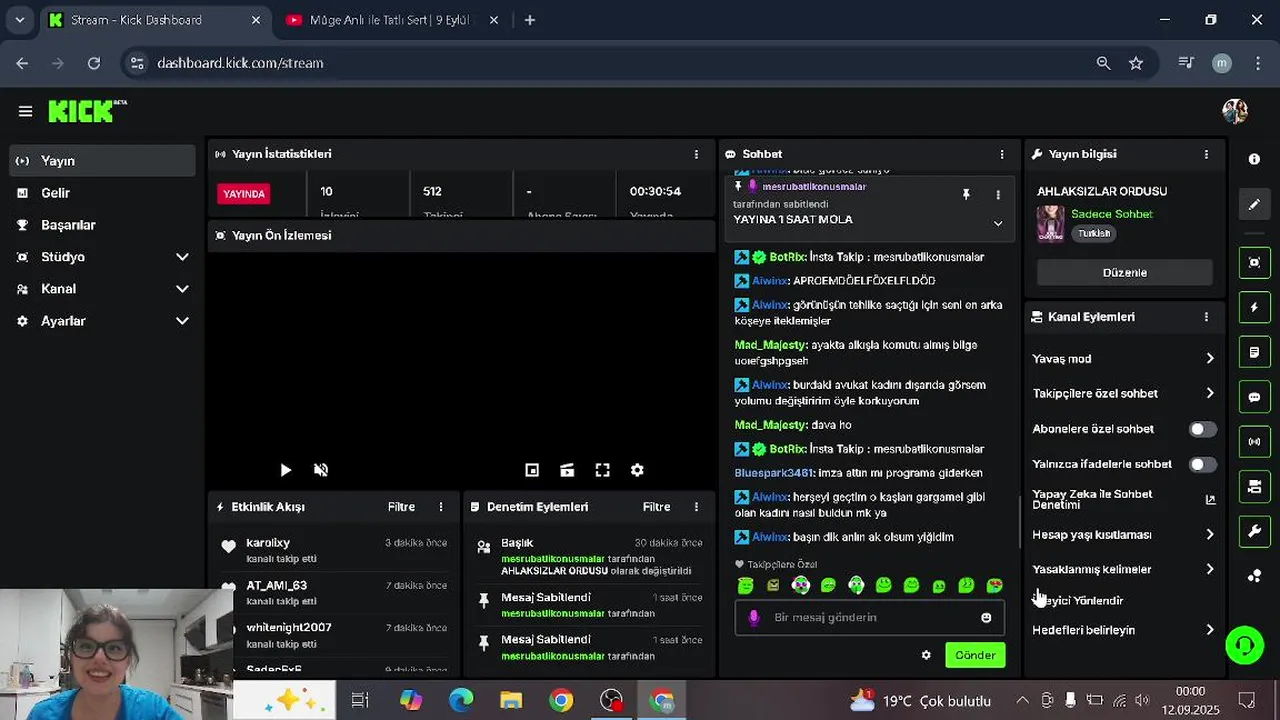Toggle the lightning activity feed icon in rail
The width and height of the screenshot is (1280, 720).
[1254, 307]
